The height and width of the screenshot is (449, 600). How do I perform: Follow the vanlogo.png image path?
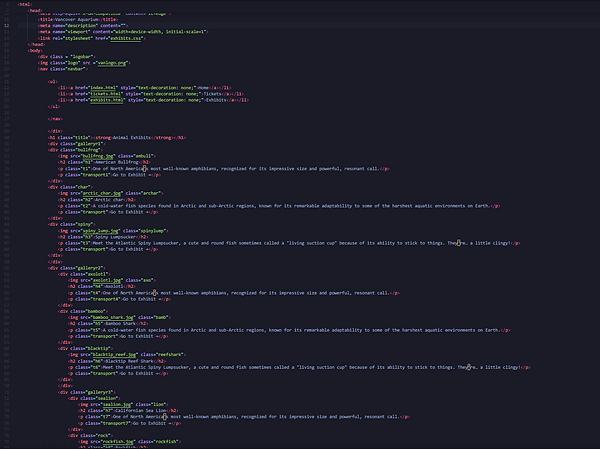click(112, 63)
